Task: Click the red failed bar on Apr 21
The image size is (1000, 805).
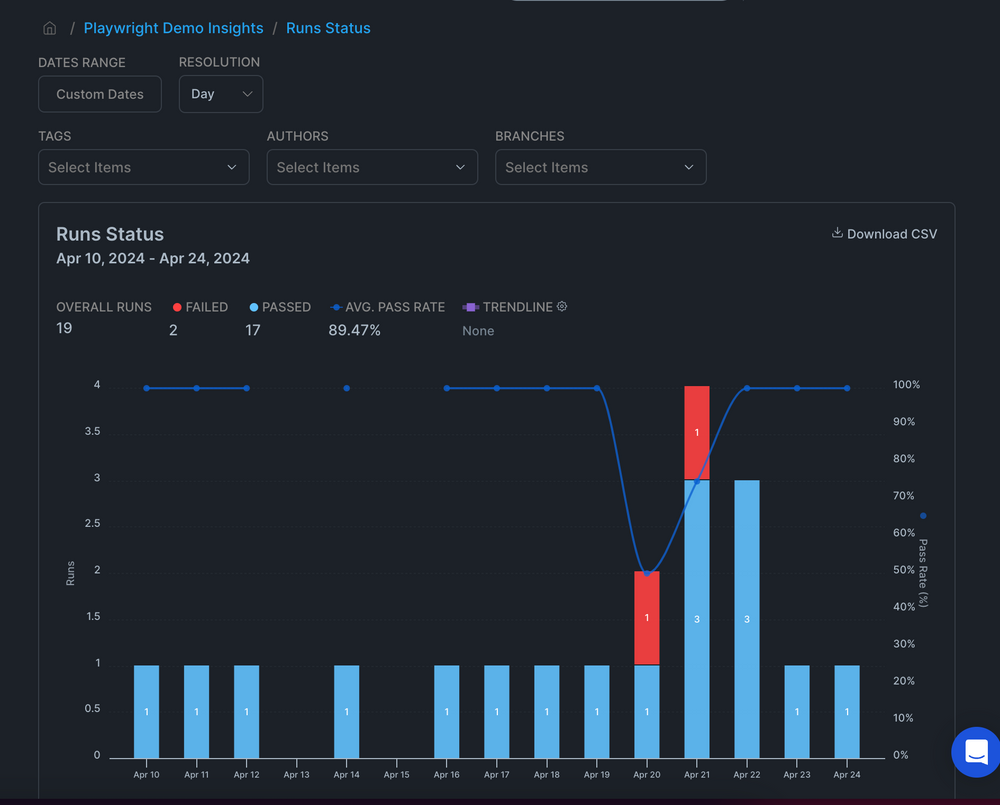Action: coord(696,430)
